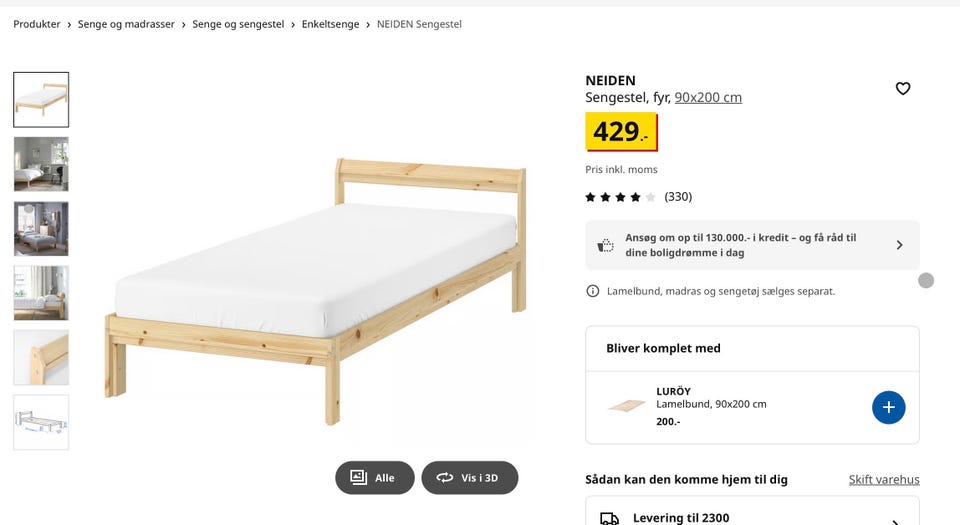Add LURÖY slatted base with plus button
Screen dimensions: 960x525
[x=888, y=407]
